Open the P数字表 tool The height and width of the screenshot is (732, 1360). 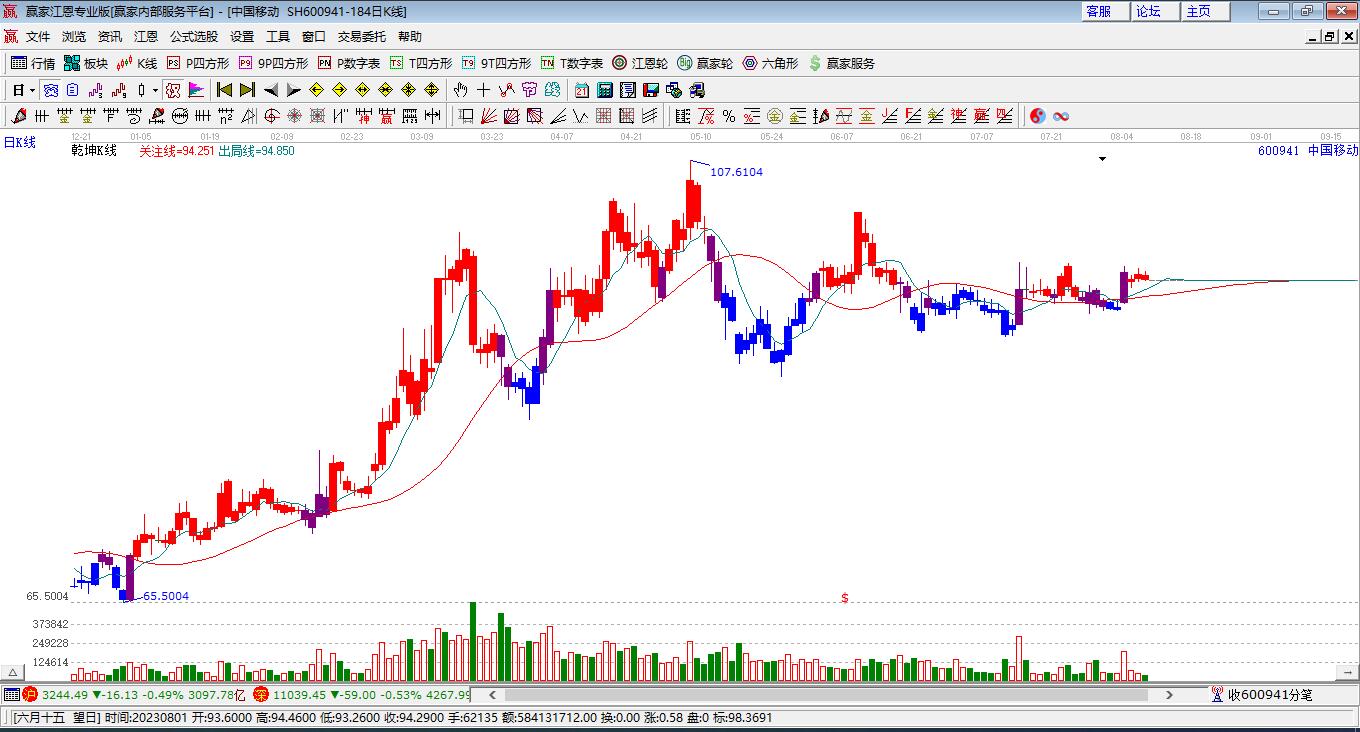tap(348, 63)
